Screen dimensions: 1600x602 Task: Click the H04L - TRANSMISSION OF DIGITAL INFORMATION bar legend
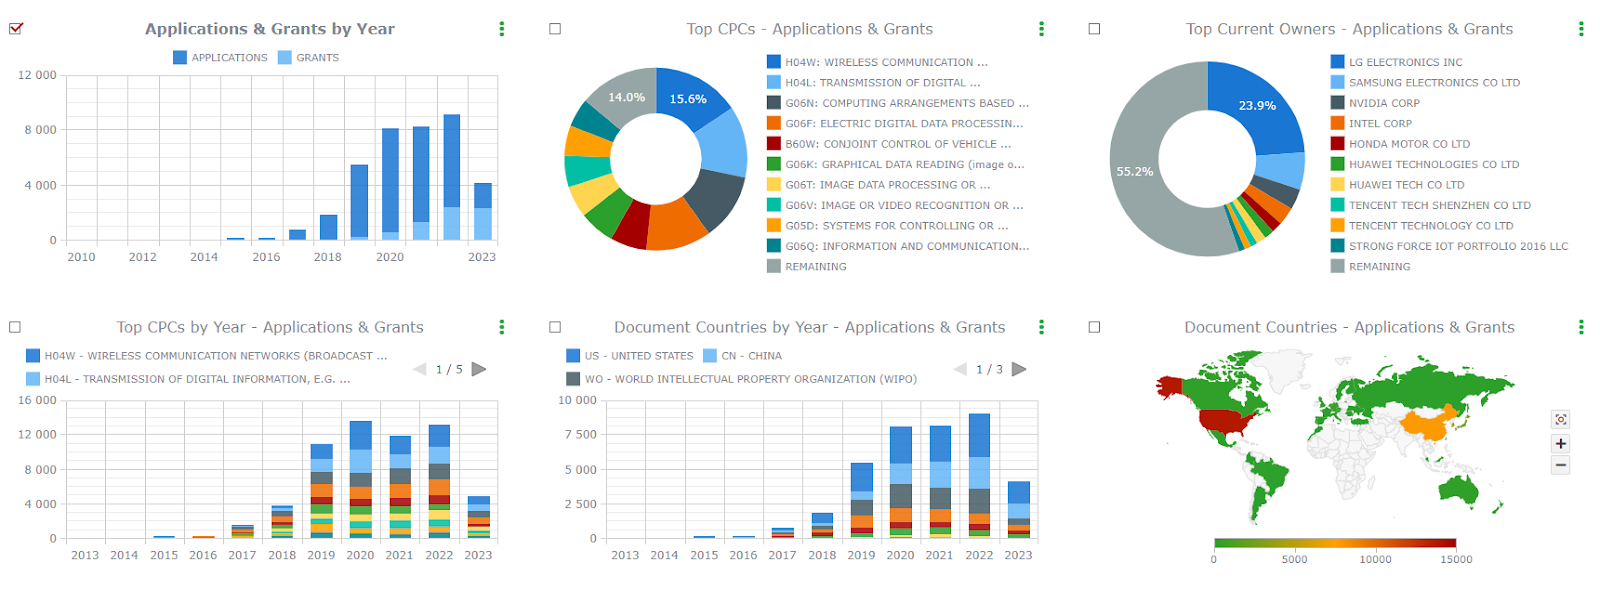[x=188, y=380]
